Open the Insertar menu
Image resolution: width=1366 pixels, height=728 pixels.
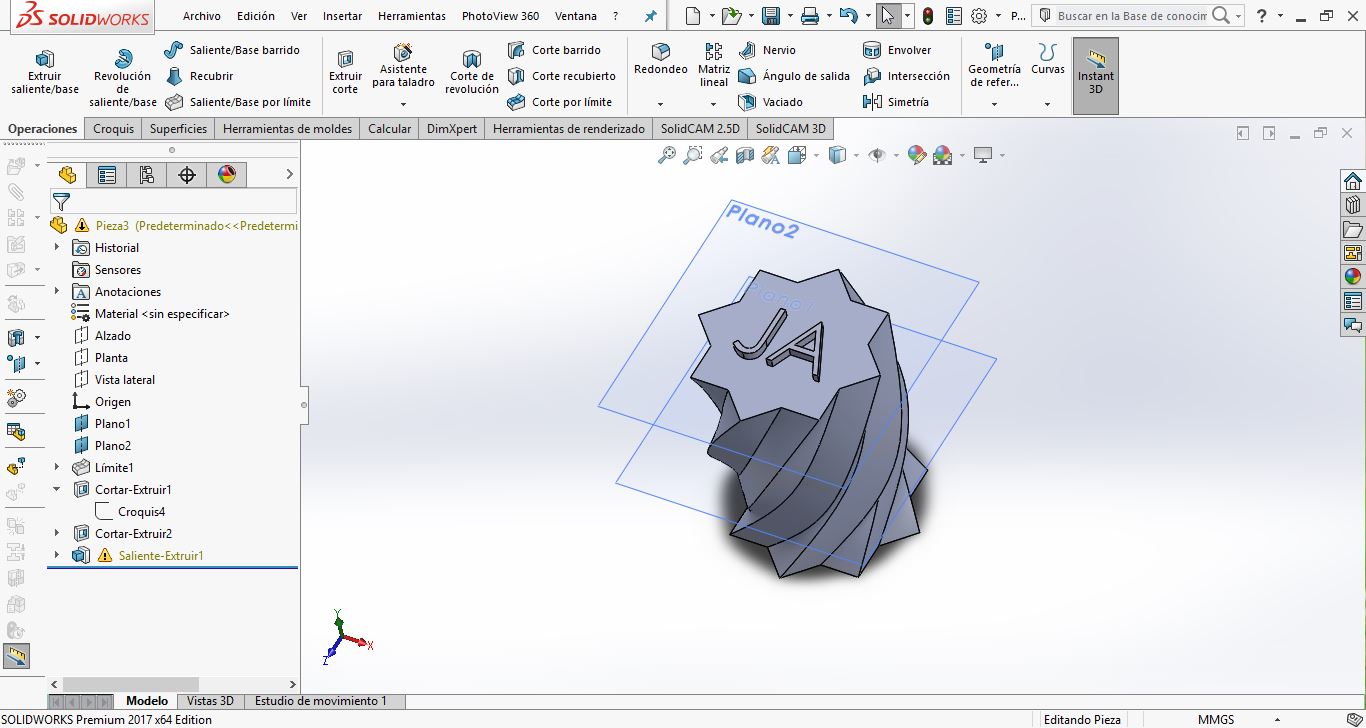(x=343, y=16)
